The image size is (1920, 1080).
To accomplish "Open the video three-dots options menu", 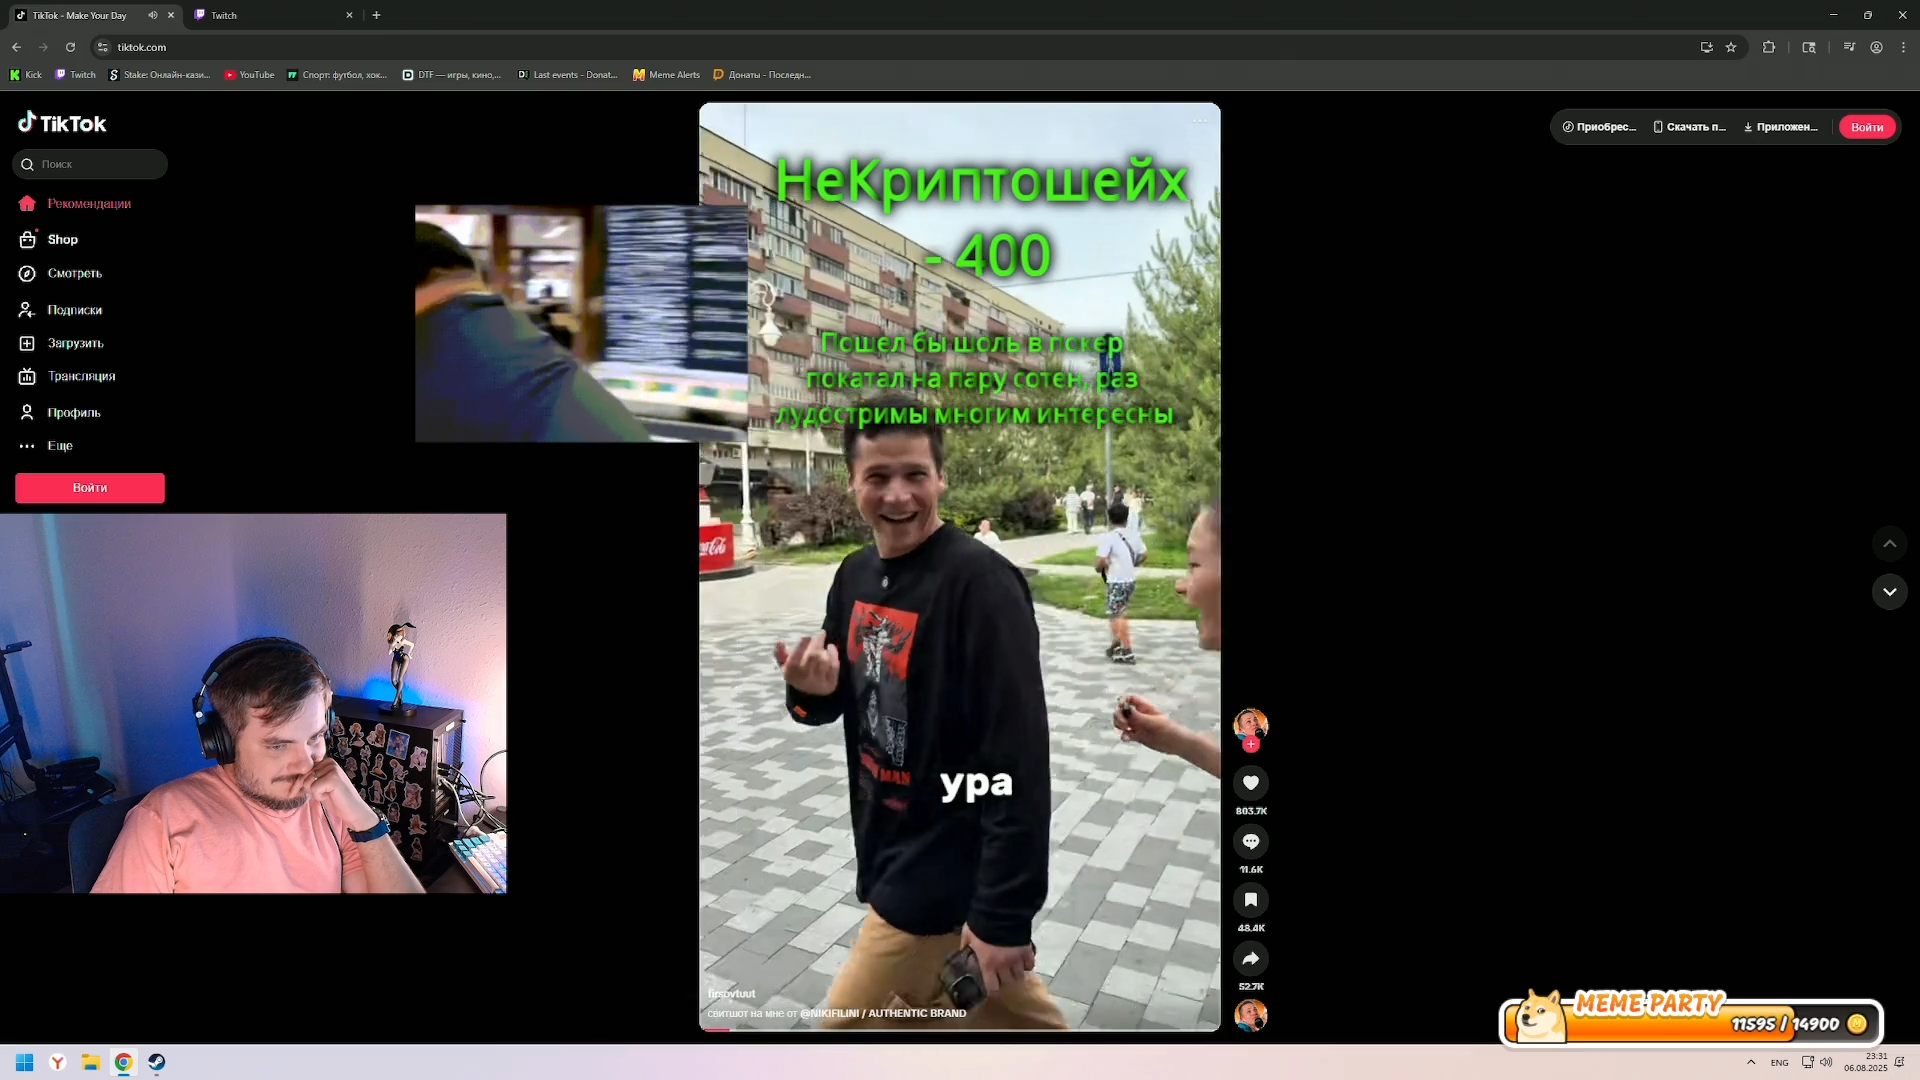I will pyautogui.click(x=1199, y=121).
